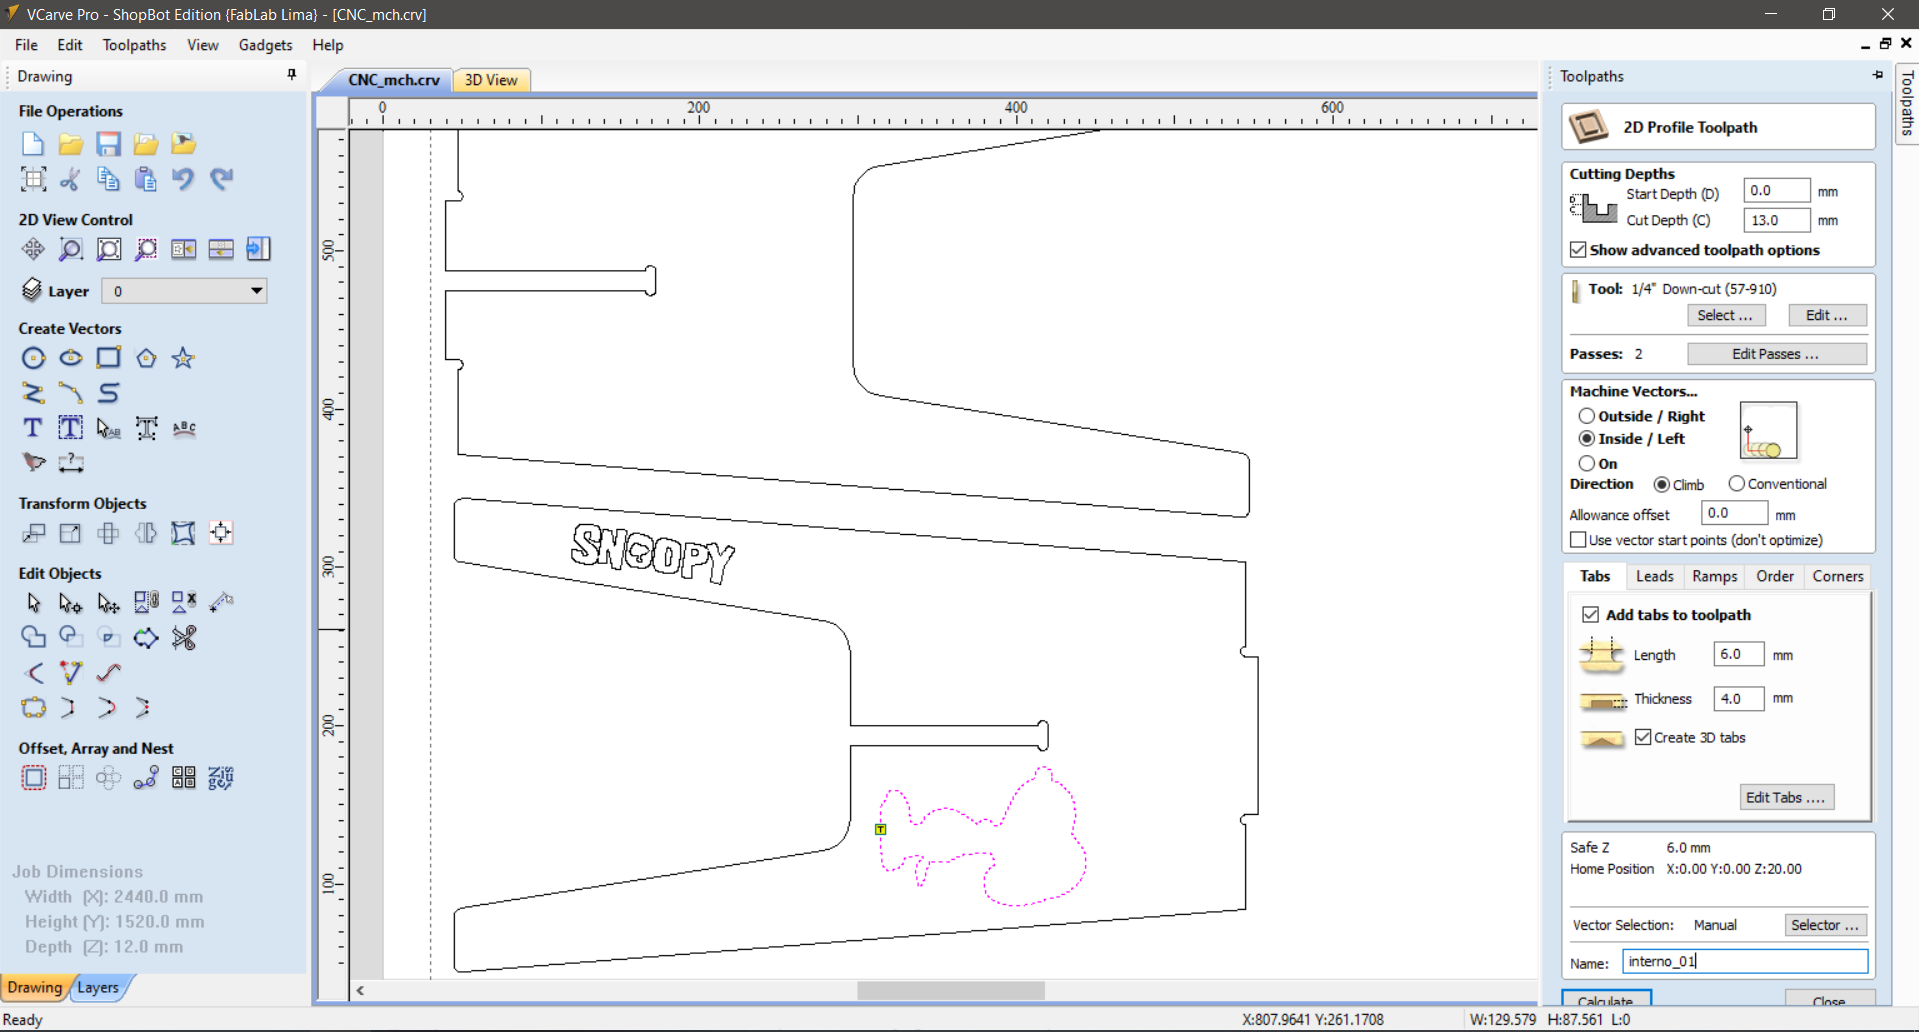
Task: Pin the Drawing panel
Action: [292, 75]
